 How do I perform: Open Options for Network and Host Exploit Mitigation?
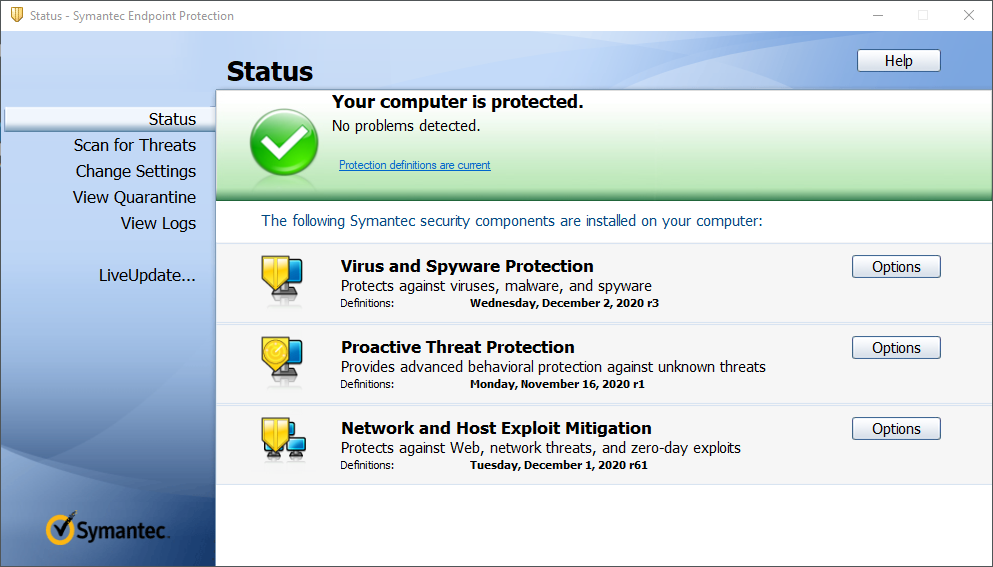pyautogui.click(x=896, y=429)
